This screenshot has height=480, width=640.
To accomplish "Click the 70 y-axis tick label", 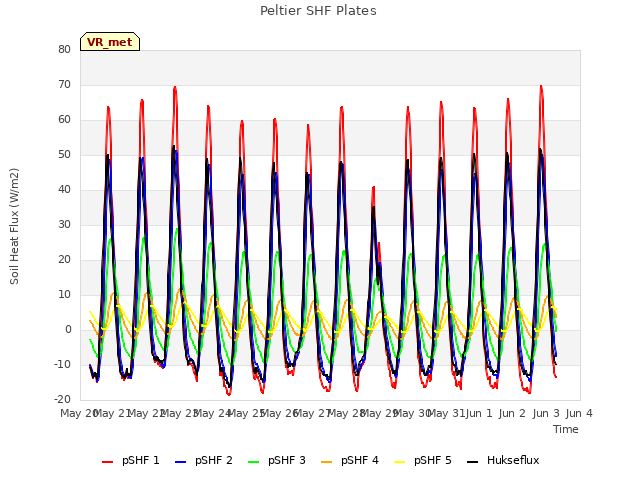I will [x=64, y=84].
